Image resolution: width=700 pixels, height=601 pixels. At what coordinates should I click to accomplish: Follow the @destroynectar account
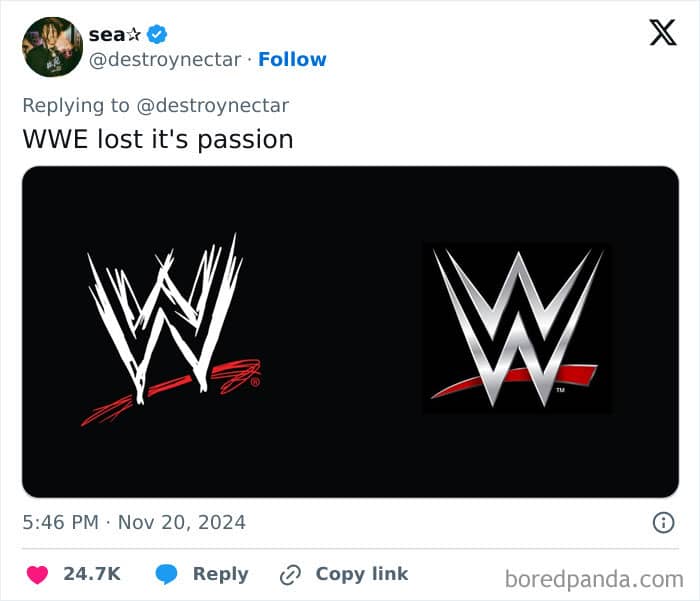[x=292, y=59]
